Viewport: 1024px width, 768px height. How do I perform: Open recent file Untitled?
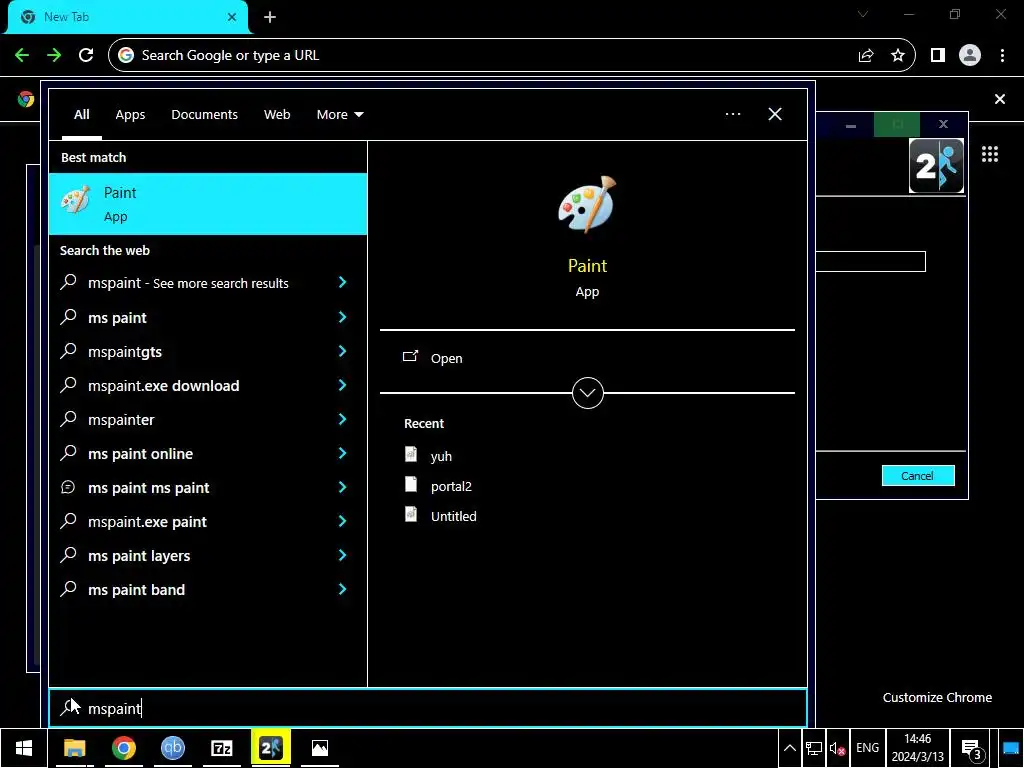(453, 516)
